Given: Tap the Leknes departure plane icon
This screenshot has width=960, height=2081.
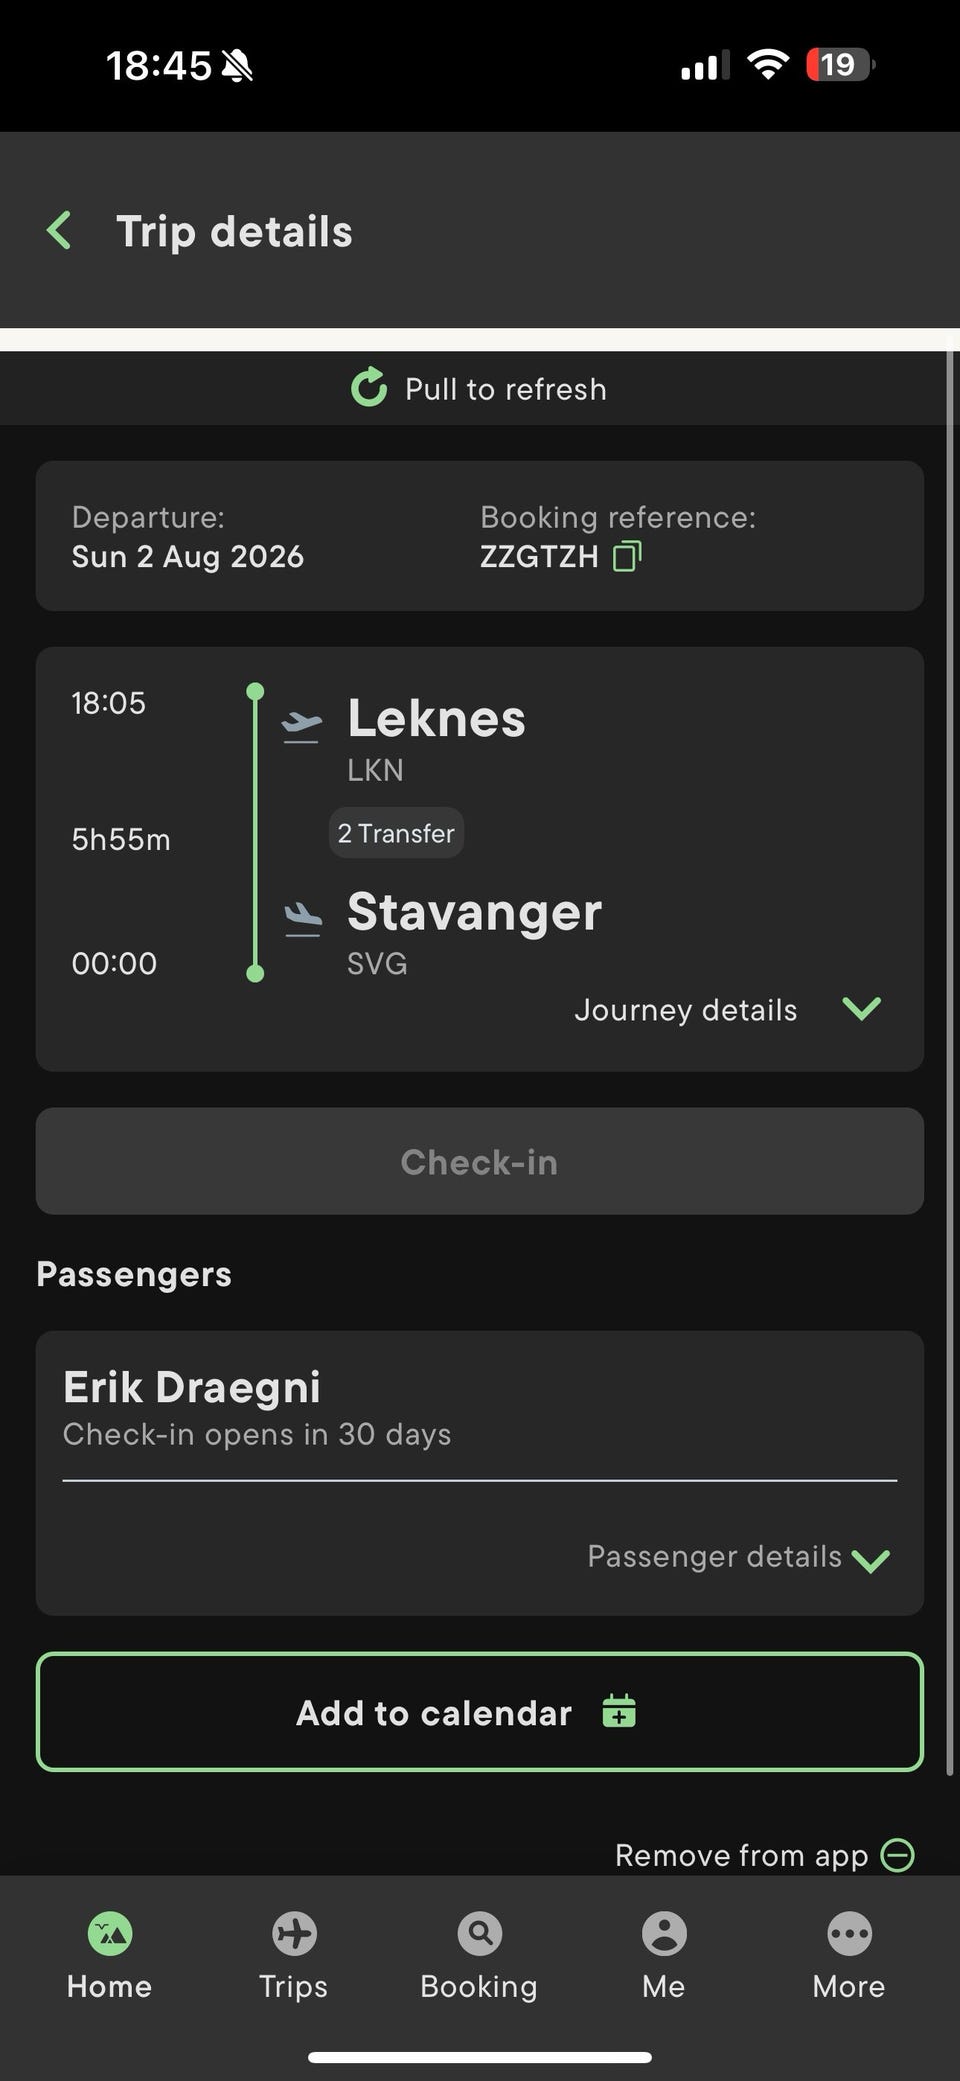Looking at the screenshot, I should coord(301,726).
